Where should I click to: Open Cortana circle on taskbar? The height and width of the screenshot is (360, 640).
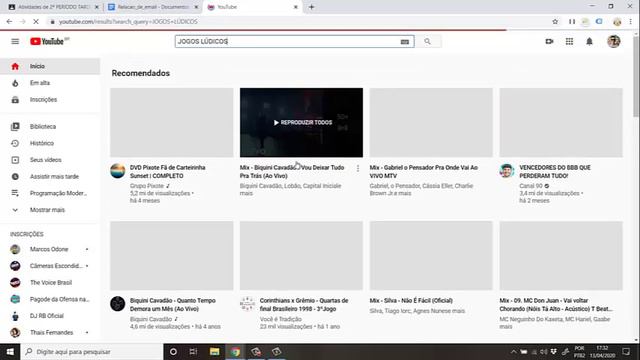pyautogui.click(x=173, y=351)
